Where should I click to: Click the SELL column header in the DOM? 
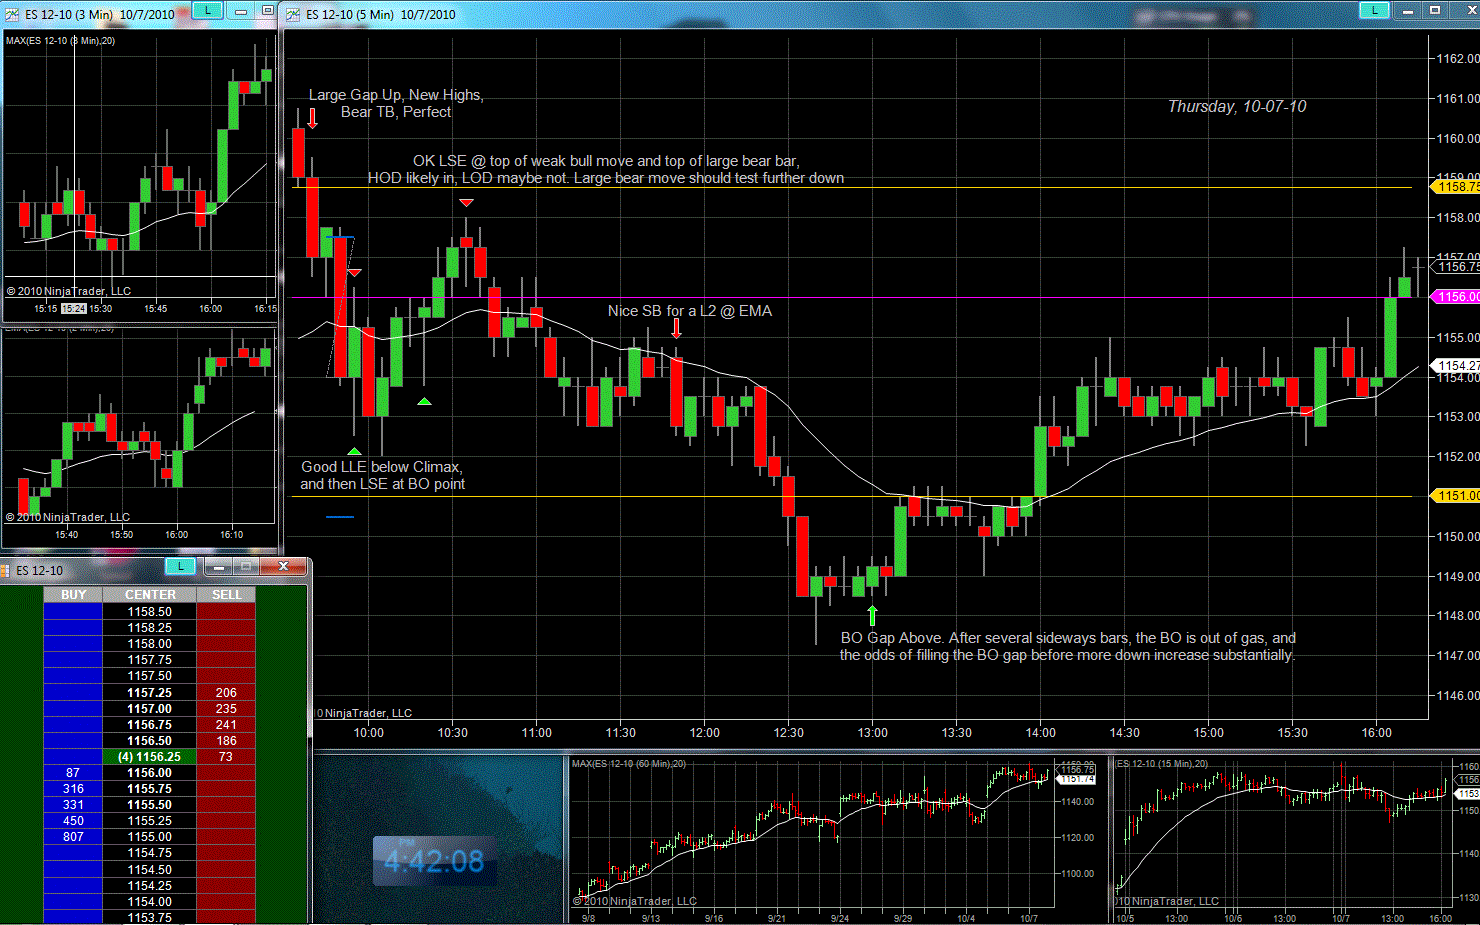coord(226,595)
